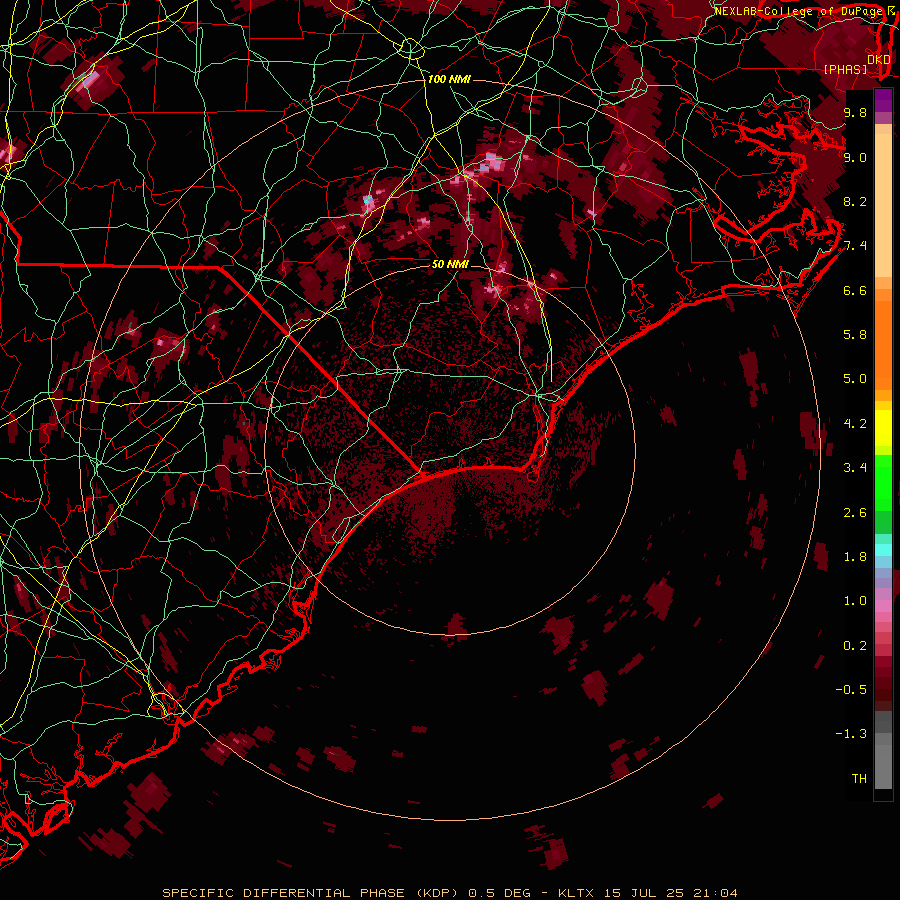This screenshot has width=900, height=900.
Task: Click the 100 NMI range ring label
Action: pos(449,79)
